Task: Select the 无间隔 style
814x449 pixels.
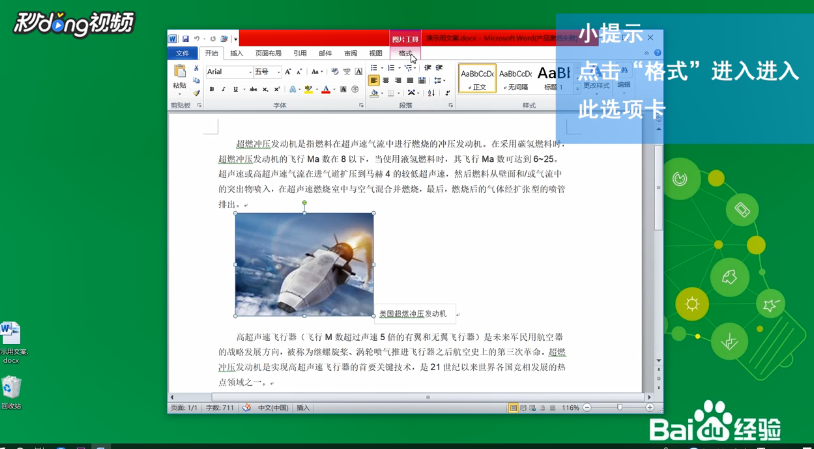Action: click(515, 78)
